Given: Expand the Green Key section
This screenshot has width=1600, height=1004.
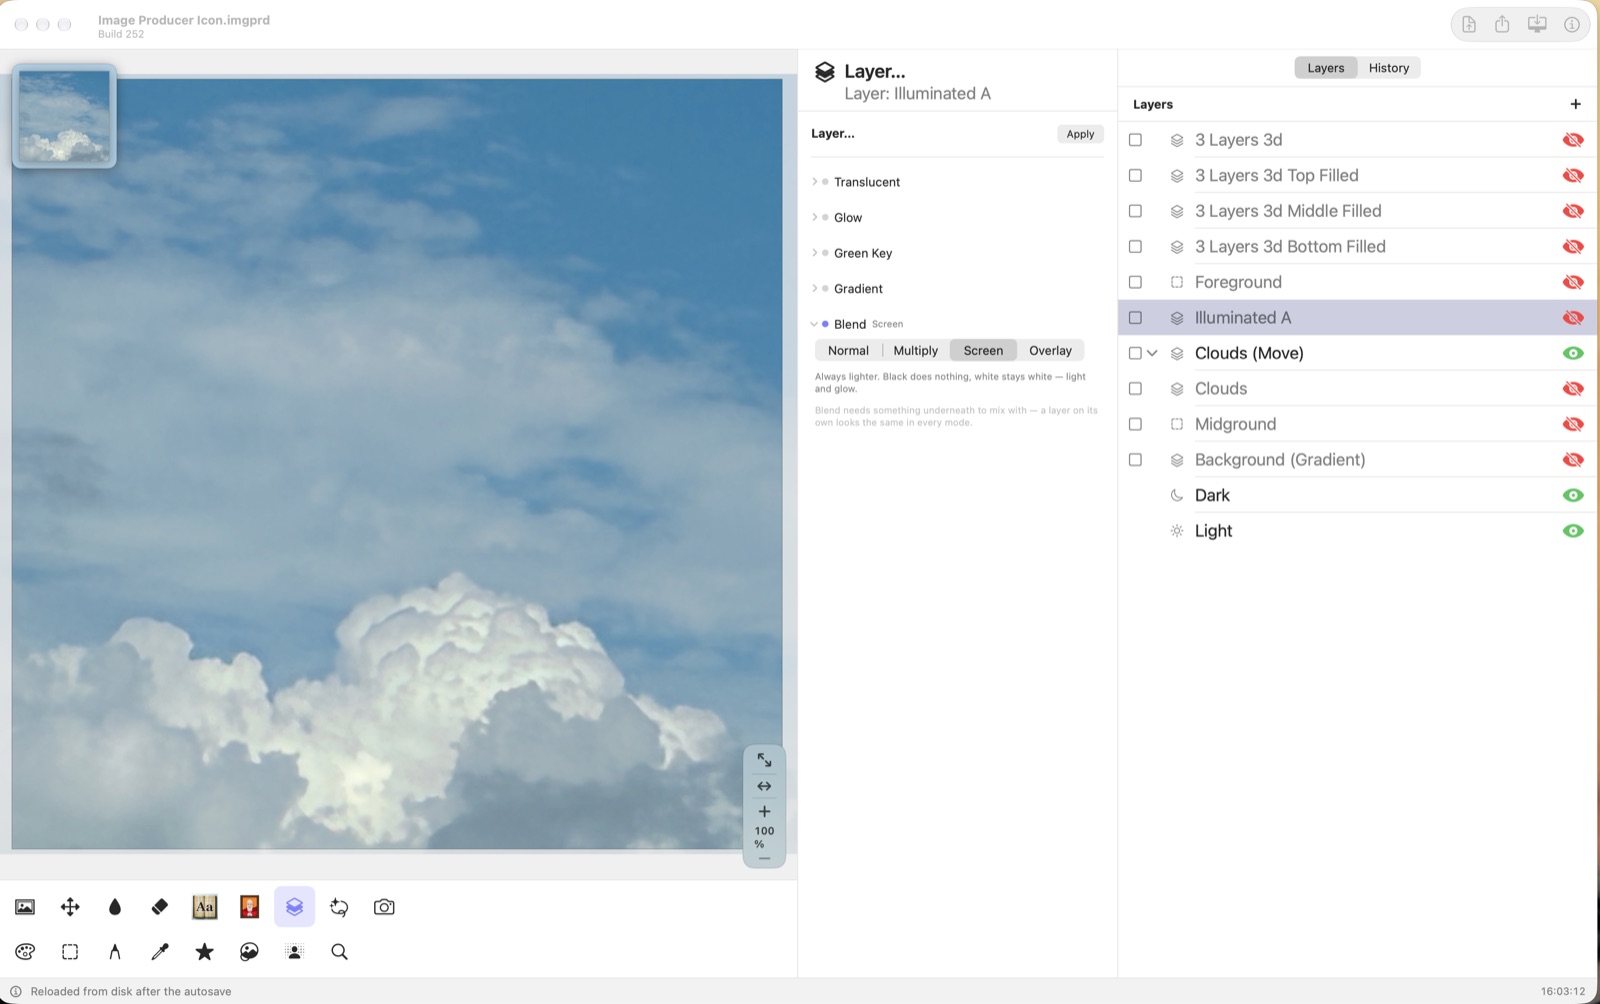Looking at the screenshot, I should point(814,253).
